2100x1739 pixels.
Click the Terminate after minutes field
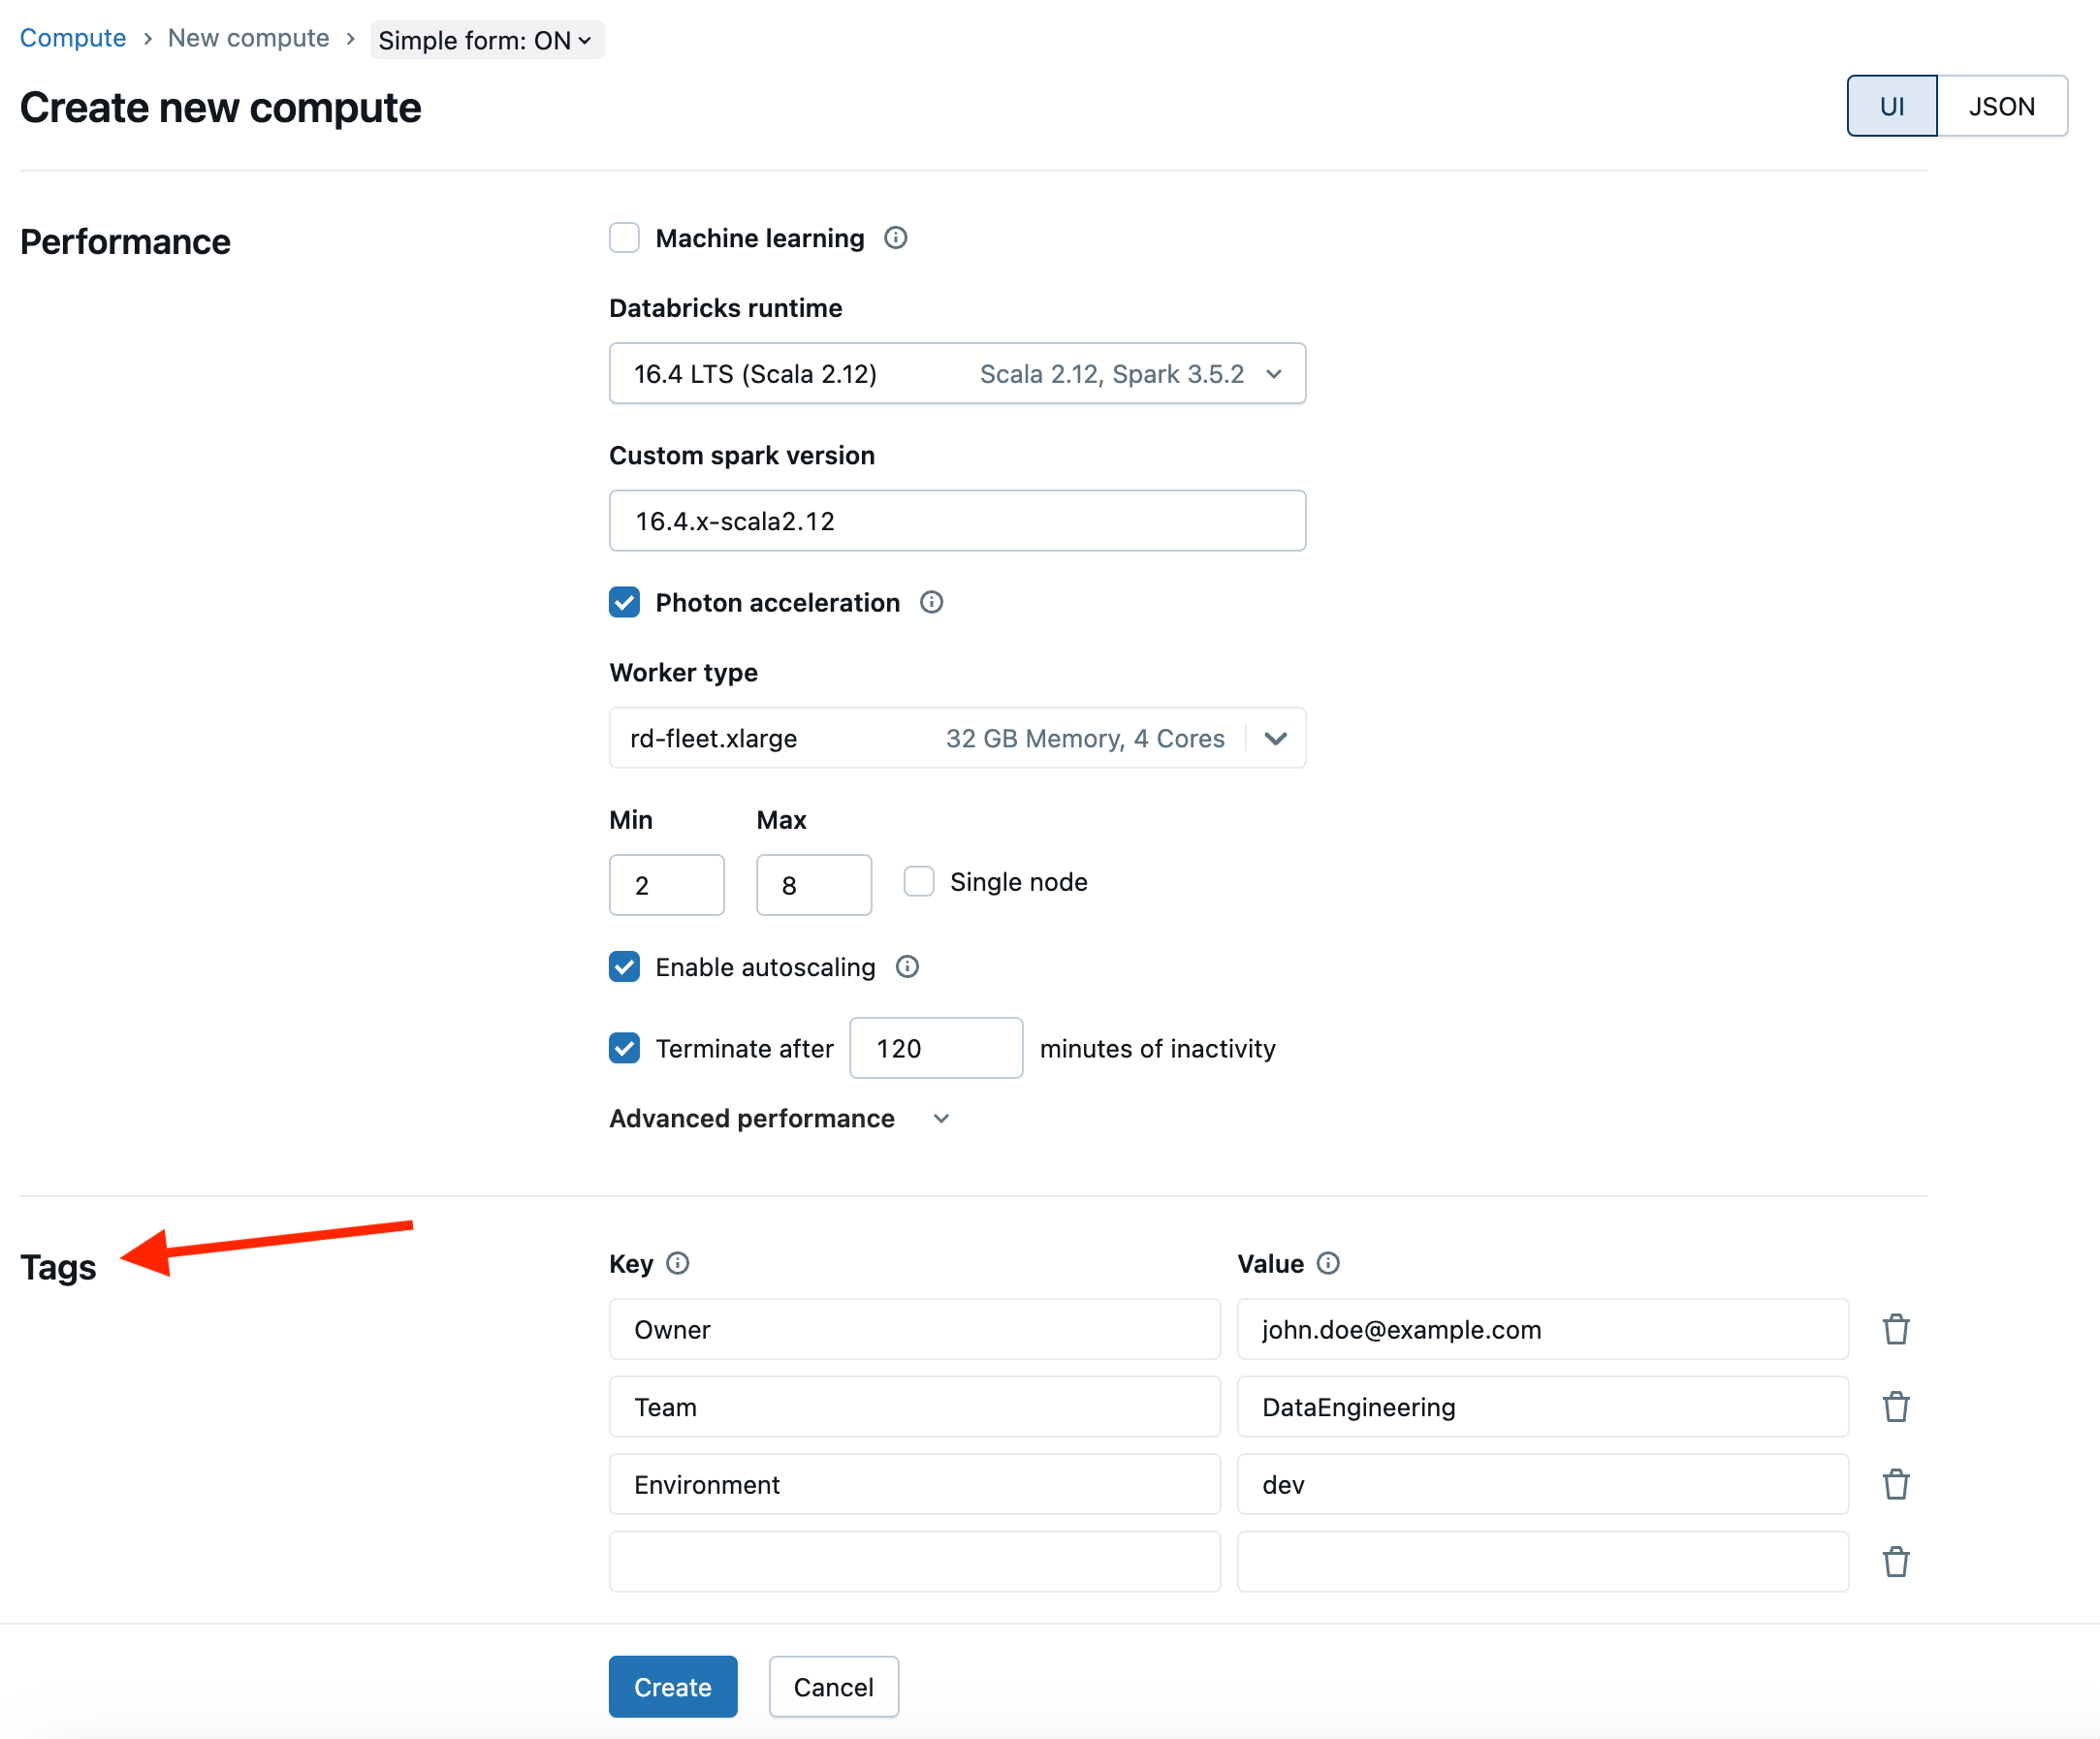pyautogui.click(x=935, y=1048)
